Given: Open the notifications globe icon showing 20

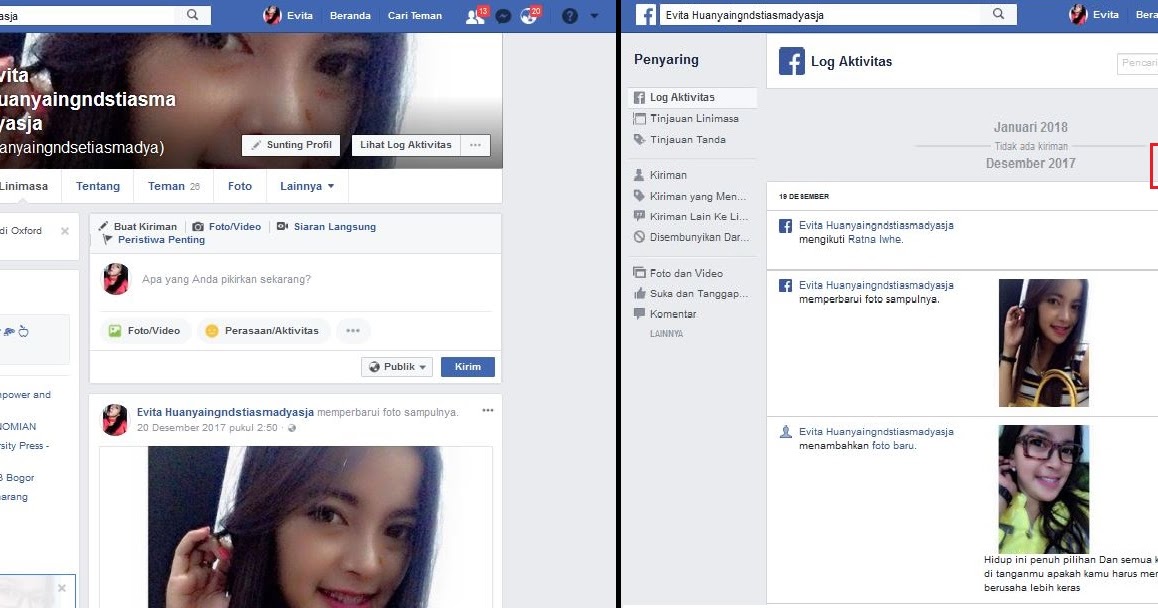Looking at the screenshot, I should [529, 15].
